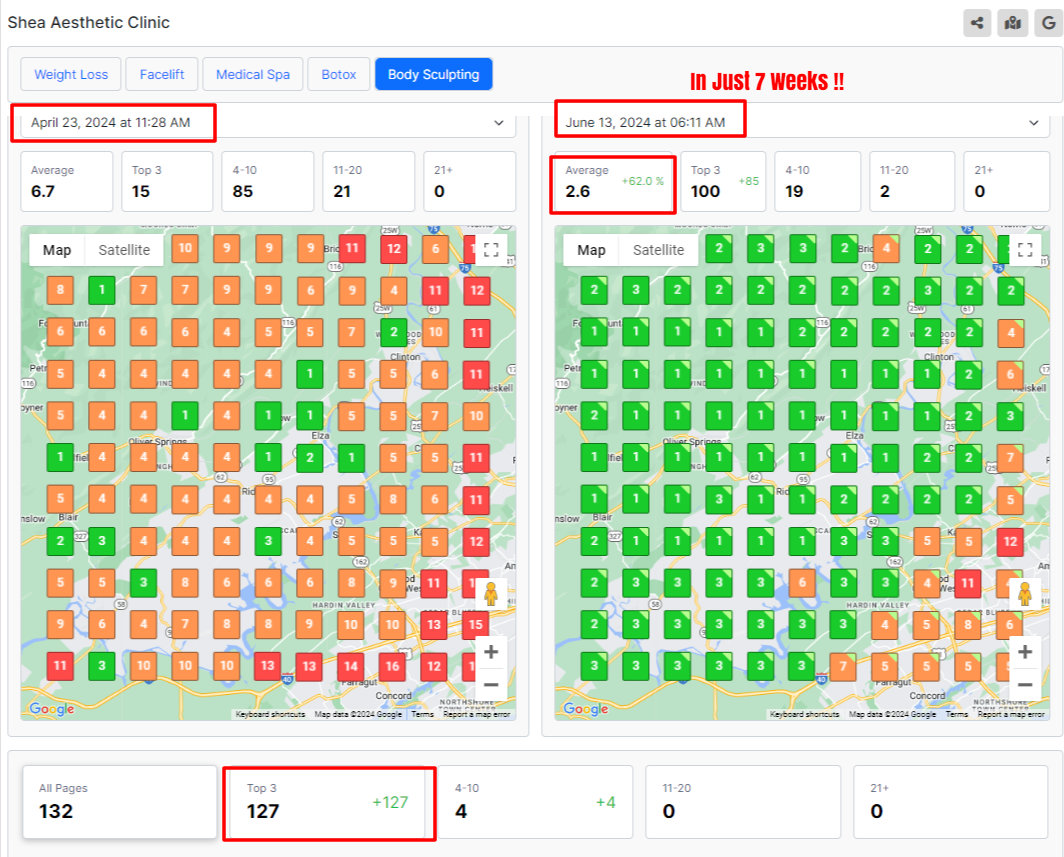This screenshot has height=857, width=1064.
Task: Zoom in on left map
Action: (491, 652)
